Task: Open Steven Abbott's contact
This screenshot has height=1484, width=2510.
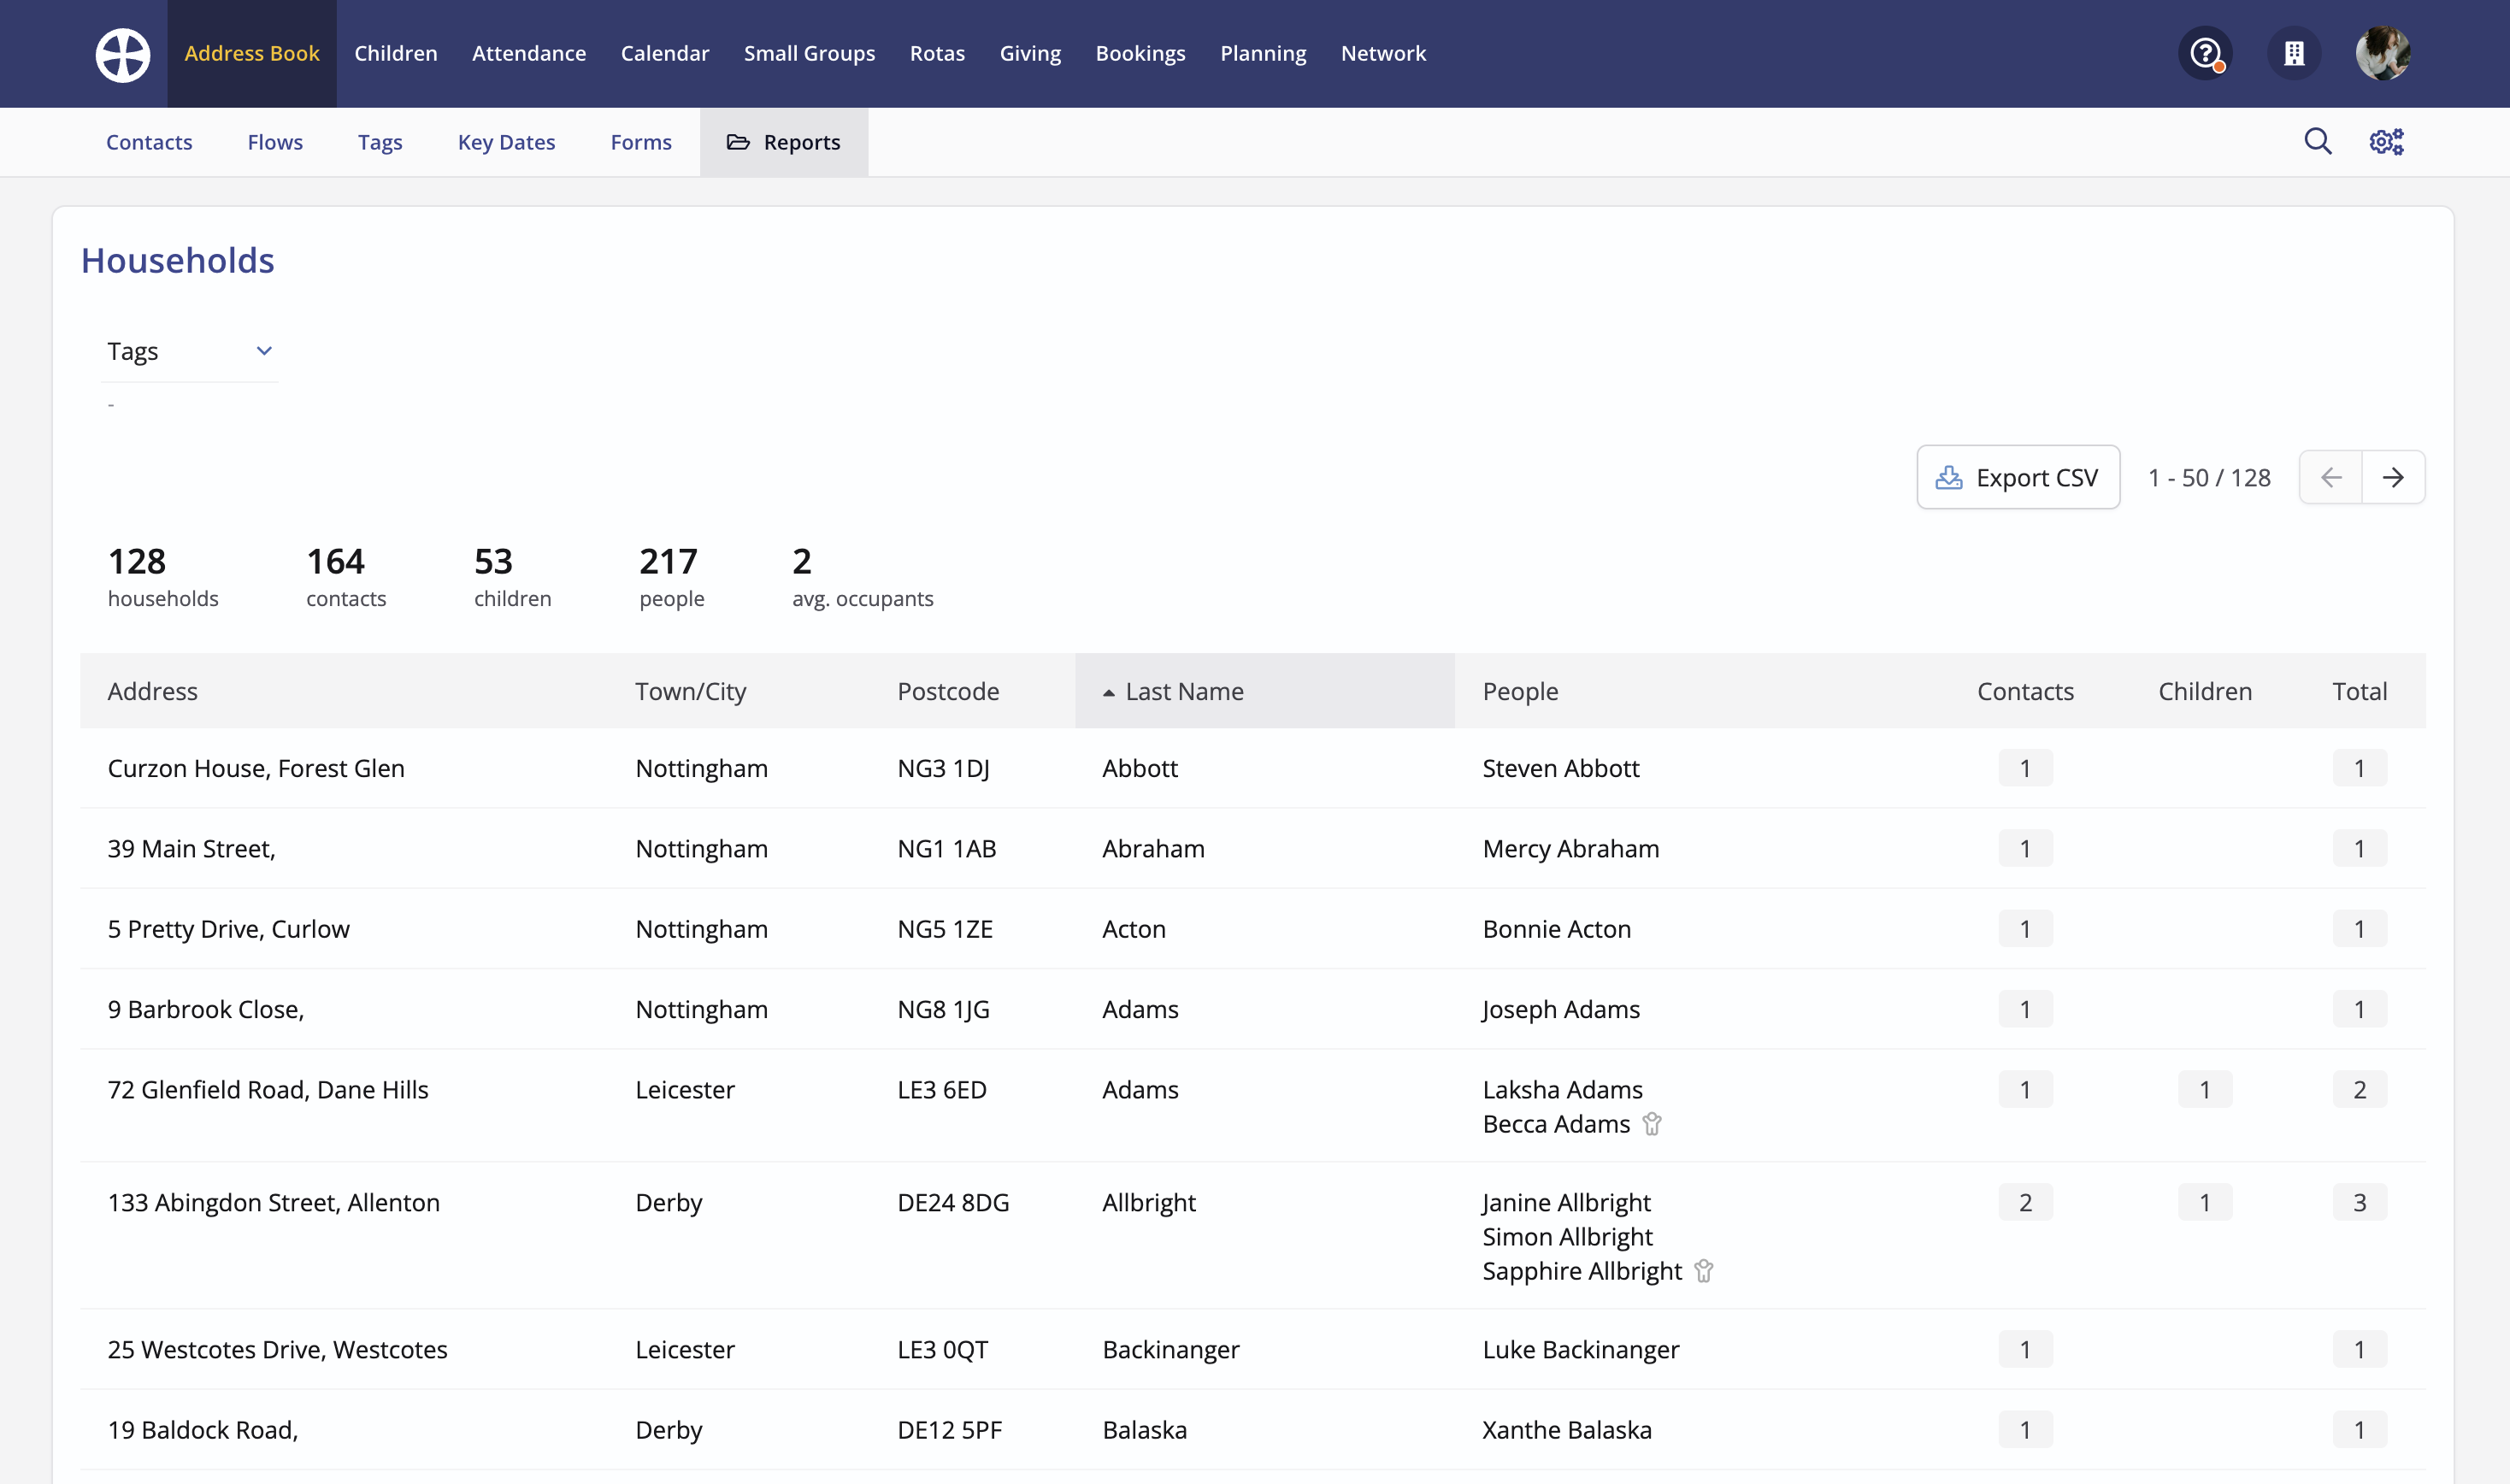Action: (x=1560, y=768)
